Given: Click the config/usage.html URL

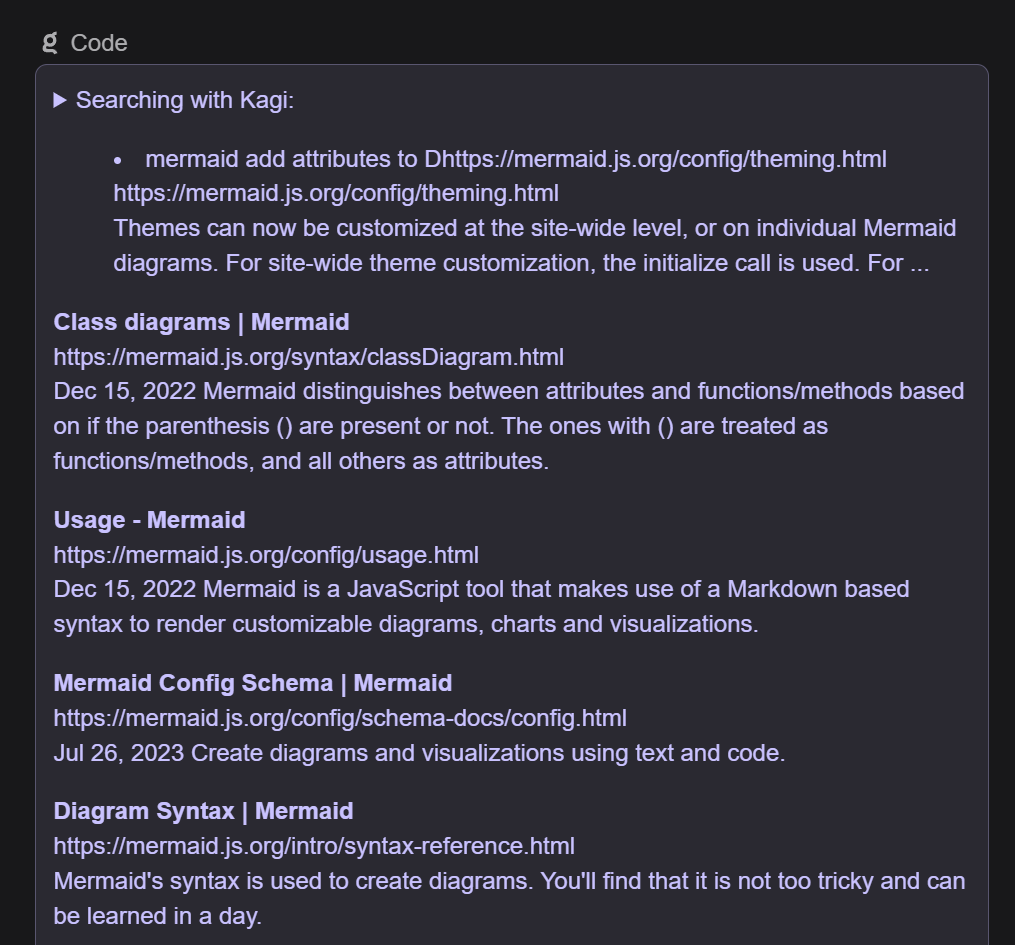Looking at the screenshot, I should click(x=267, y=555).
